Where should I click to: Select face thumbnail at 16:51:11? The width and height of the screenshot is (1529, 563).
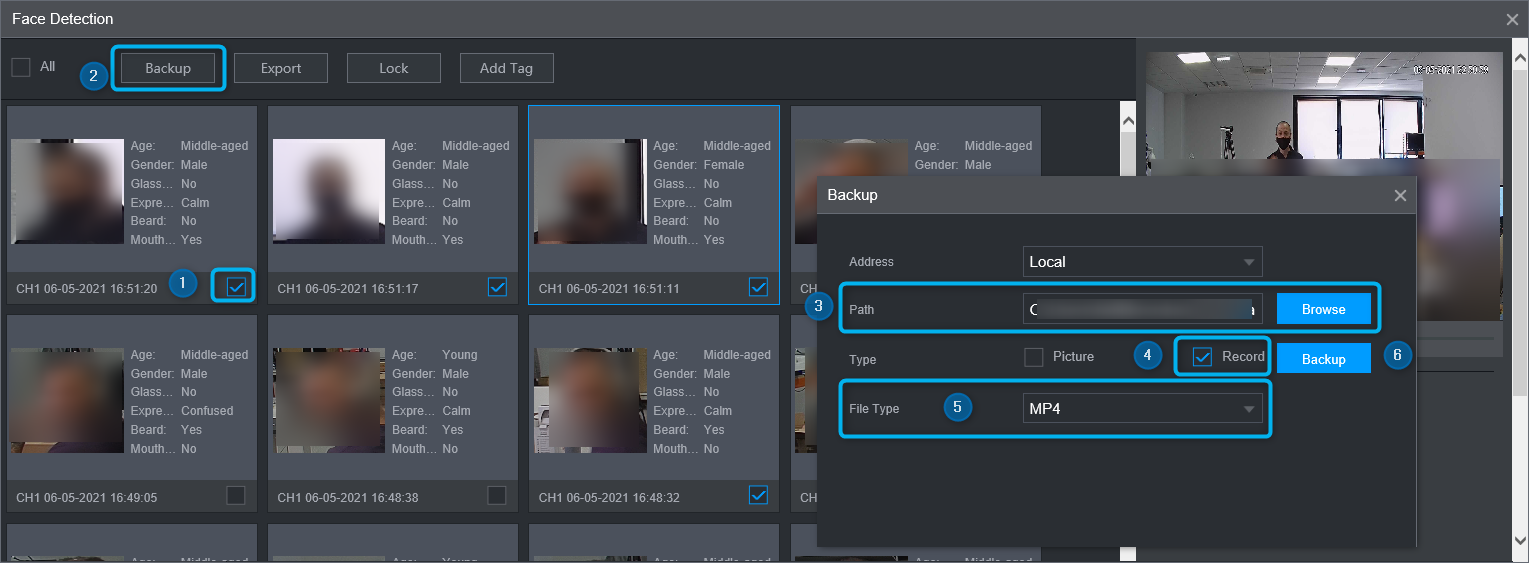[590, 191]
